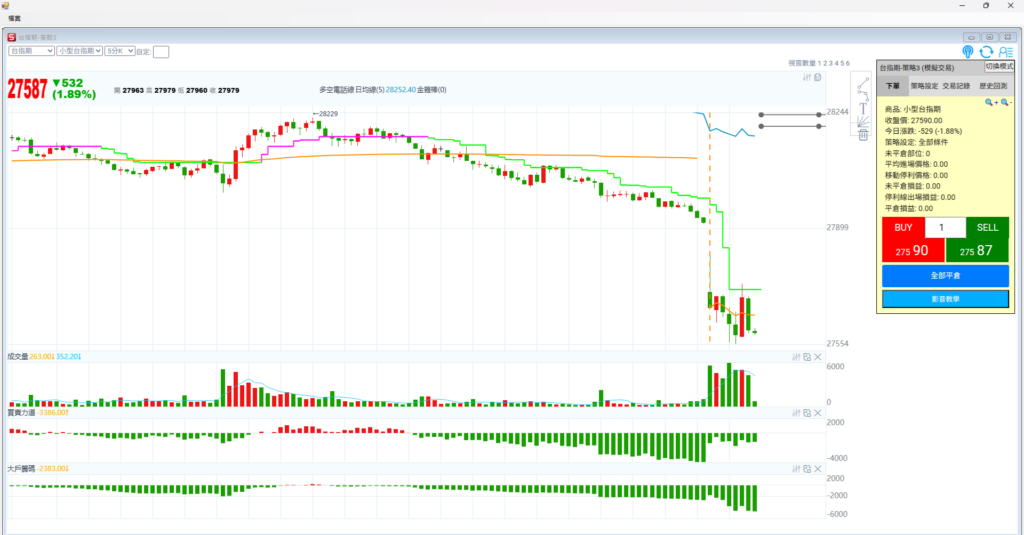Click the refresh sync arrows icon
The width and height of the screenshot is (1024, 535).
tap(986, 51)
